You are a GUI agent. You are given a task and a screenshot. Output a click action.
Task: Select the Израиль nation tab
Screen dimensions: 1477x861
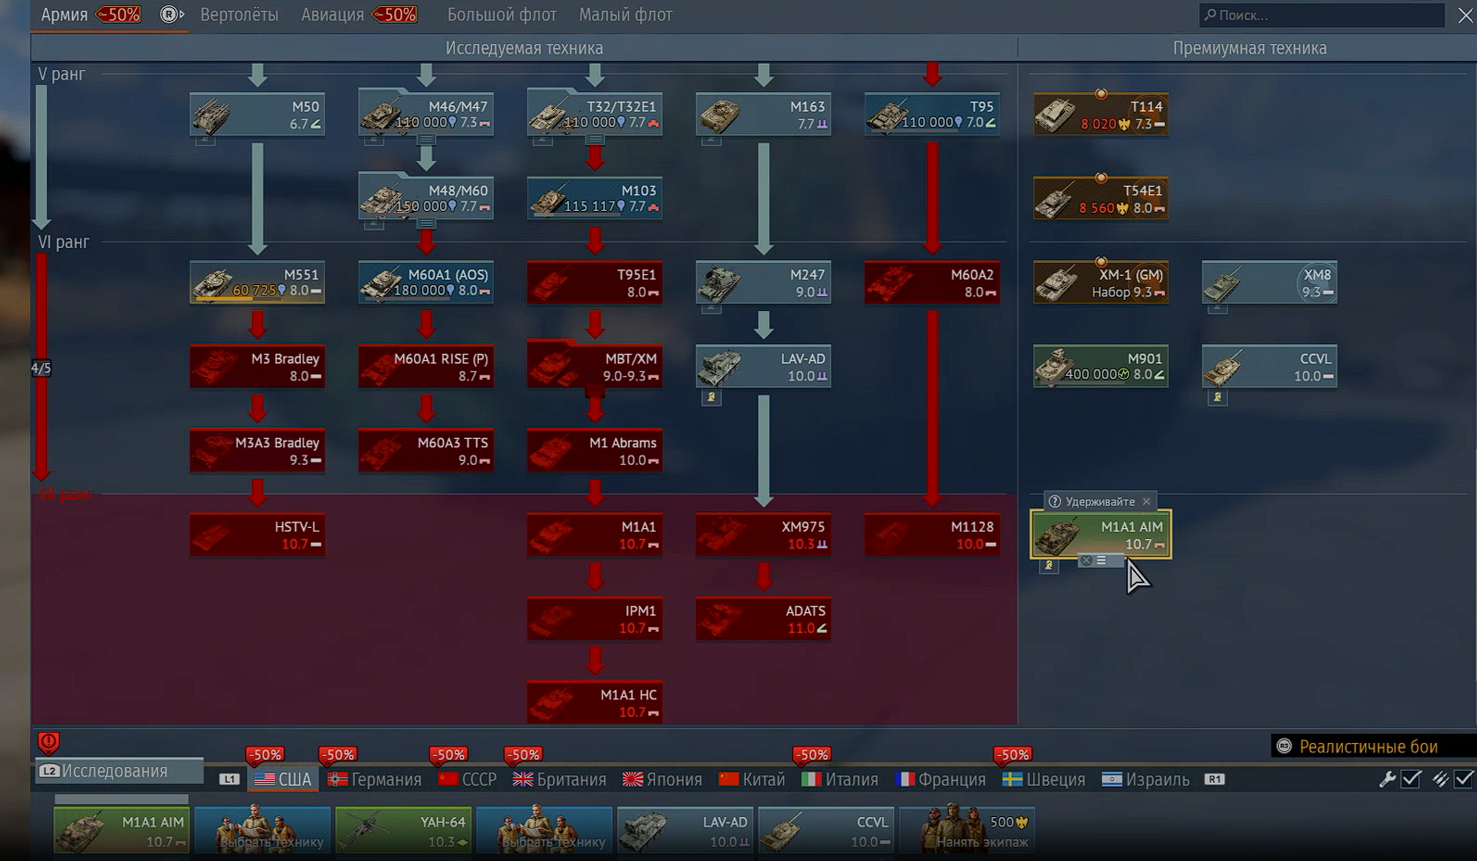(x=1146, y=779)
